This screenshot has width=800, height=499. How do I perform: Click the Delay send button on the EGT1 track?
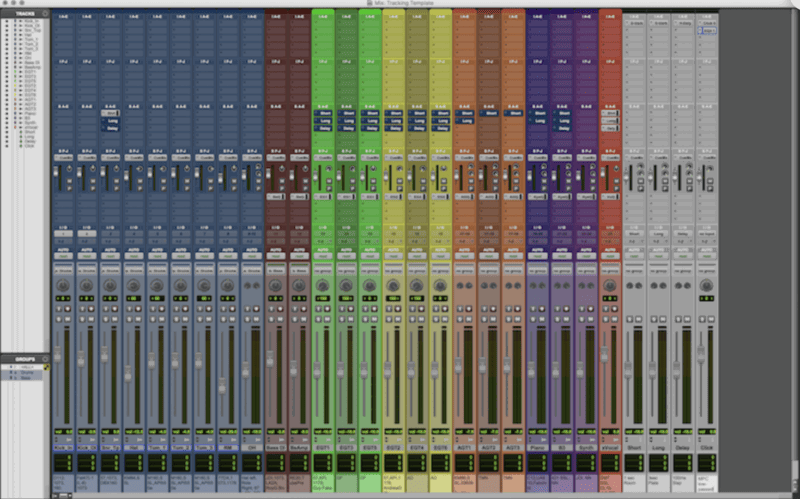point(323,129)
